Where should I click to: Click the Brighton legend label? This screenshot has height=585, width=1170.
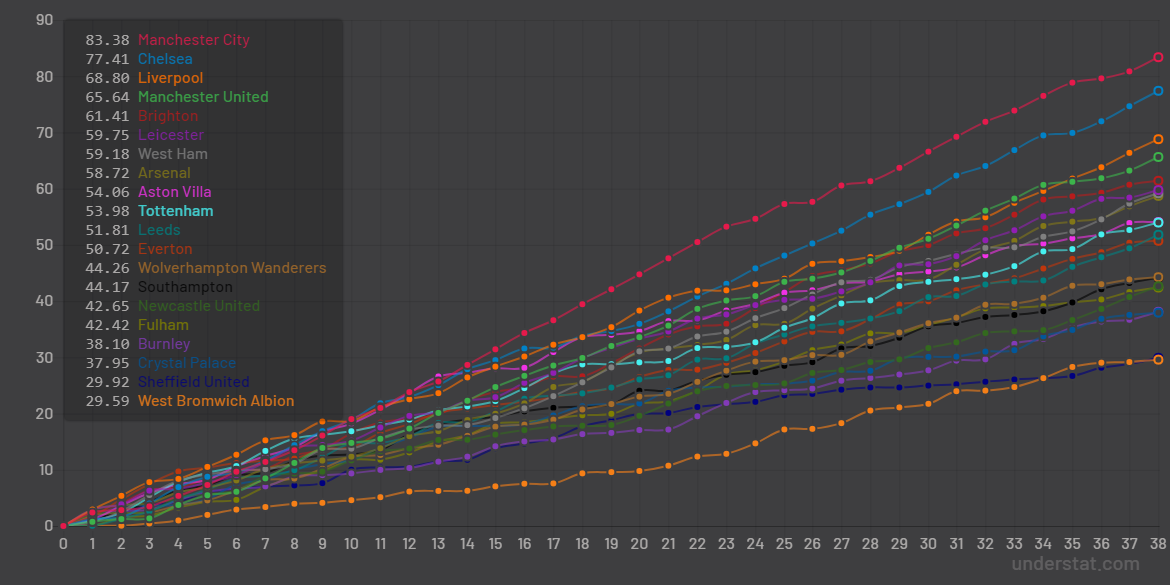pyautogui.click(x=168, y=116)
